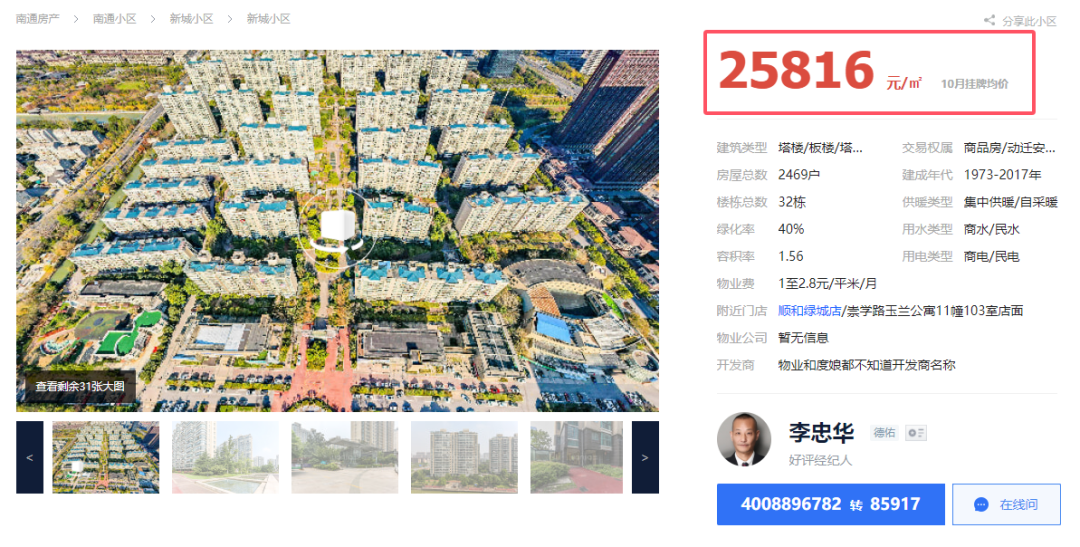This screenshot has height=547, width=1080.
Task: Call agent via 4008896782 button
Action: (x=831, y=504)
